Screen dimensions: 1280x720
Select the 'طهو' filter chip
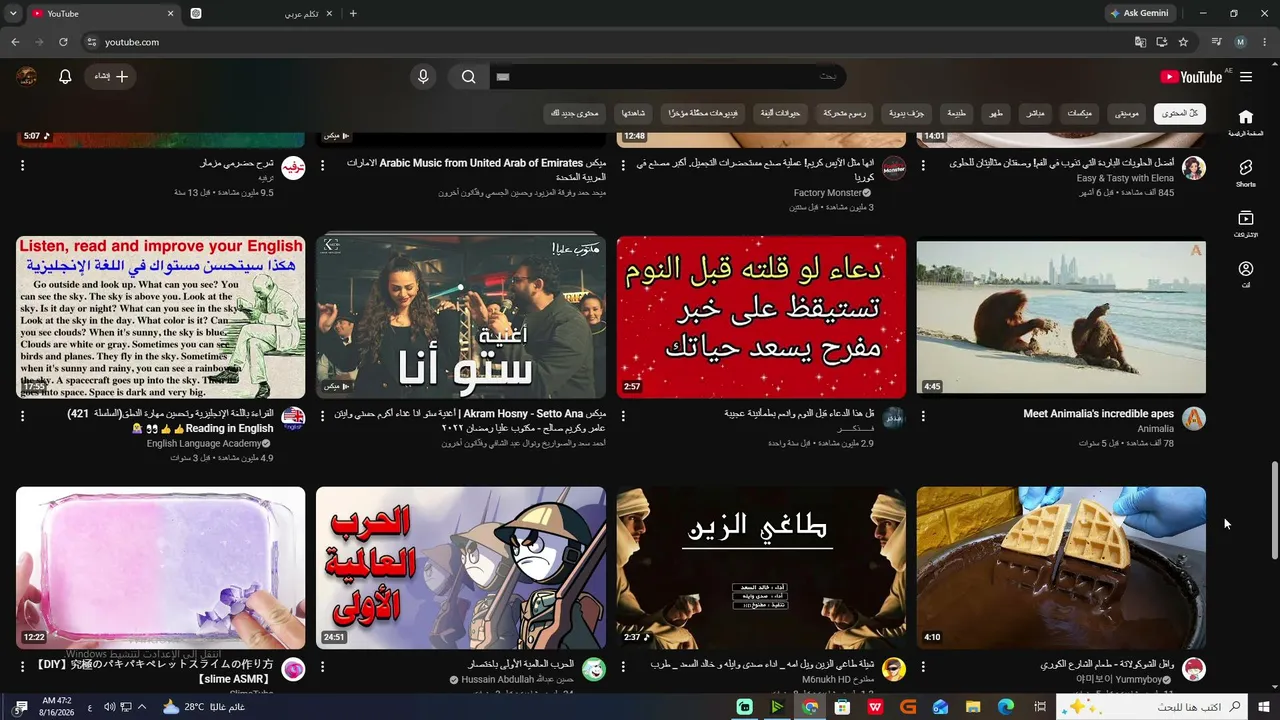pyautogui.click(x=996, y=113)
